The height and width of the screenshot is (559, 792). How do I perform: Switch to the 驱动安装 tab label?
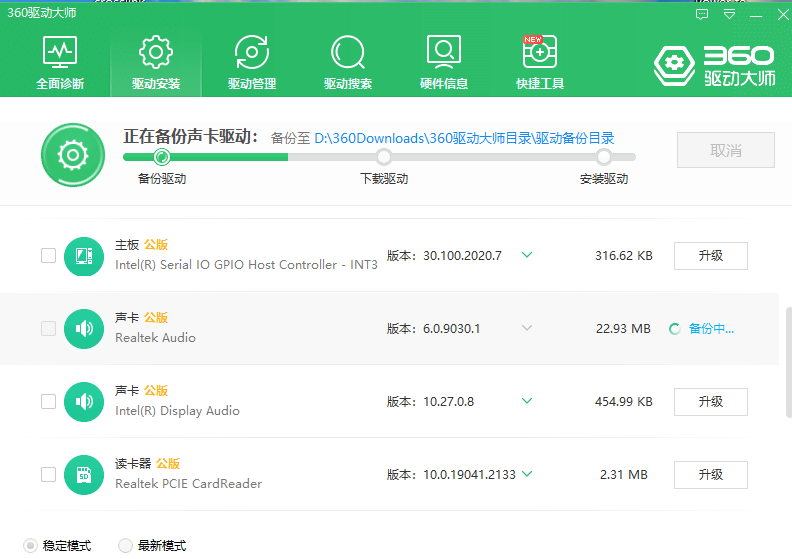[156, 83]
